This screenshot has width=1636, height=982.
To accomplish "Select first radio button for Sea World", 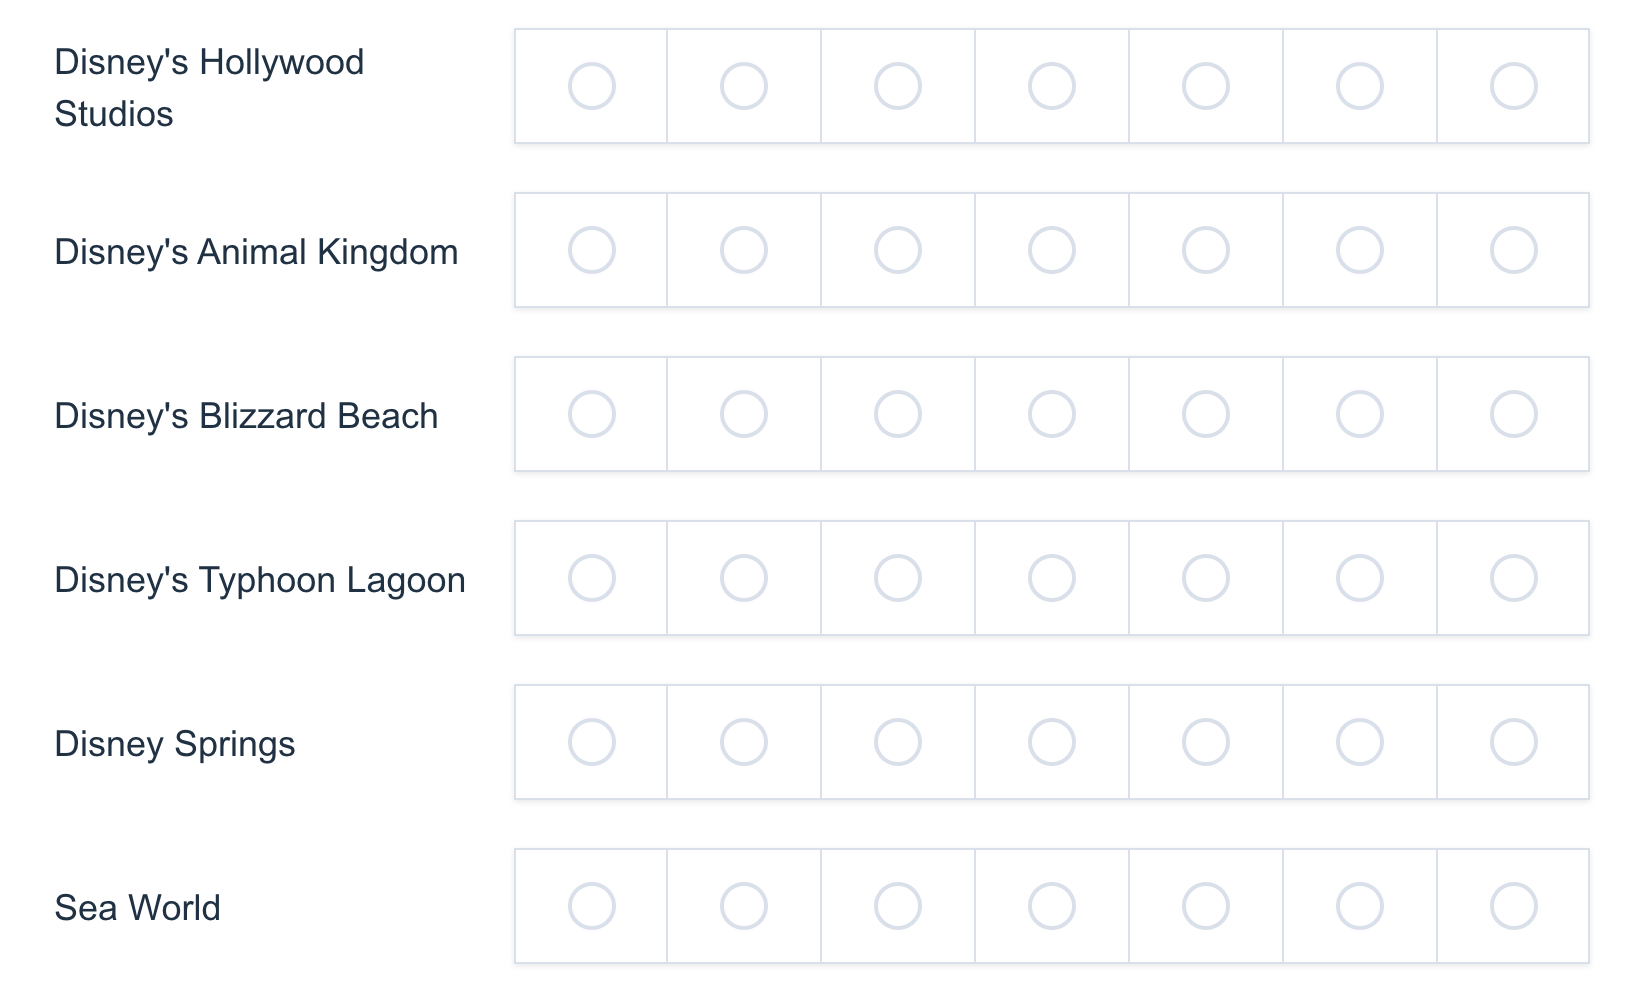I will [592, 906].
